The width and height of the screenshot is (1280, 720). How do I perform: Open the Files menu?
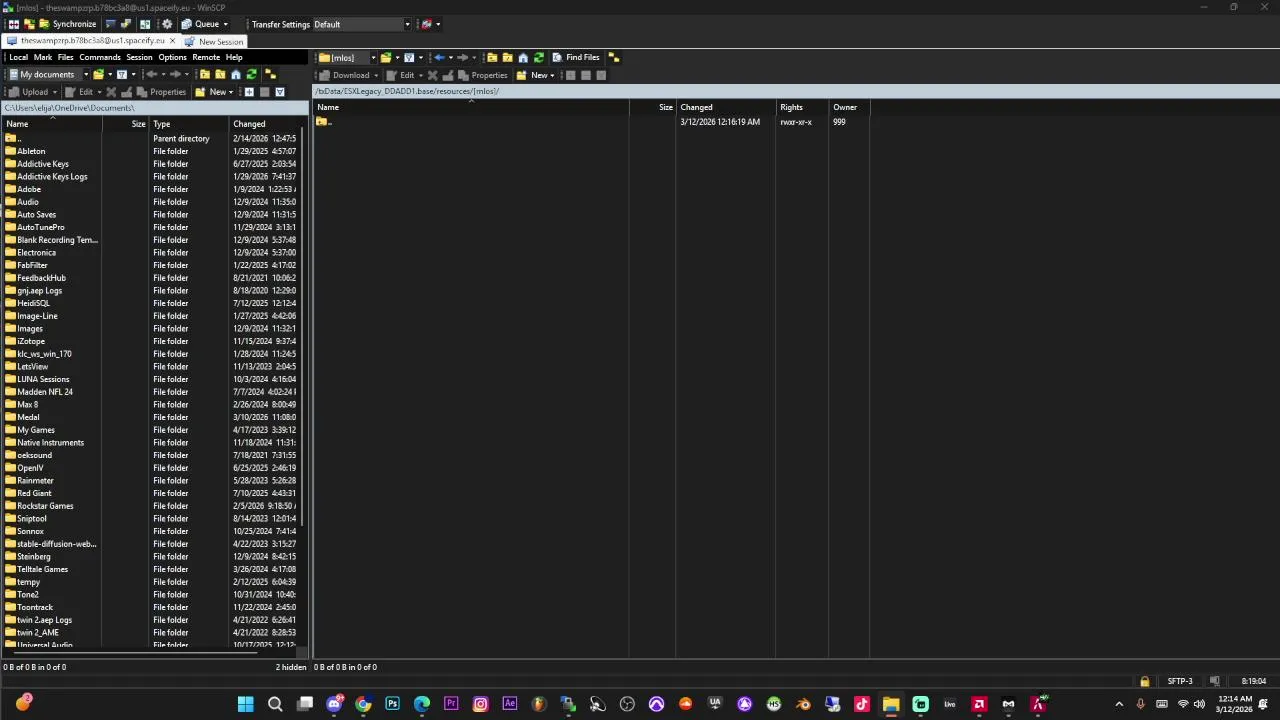[x=66, y=57]
